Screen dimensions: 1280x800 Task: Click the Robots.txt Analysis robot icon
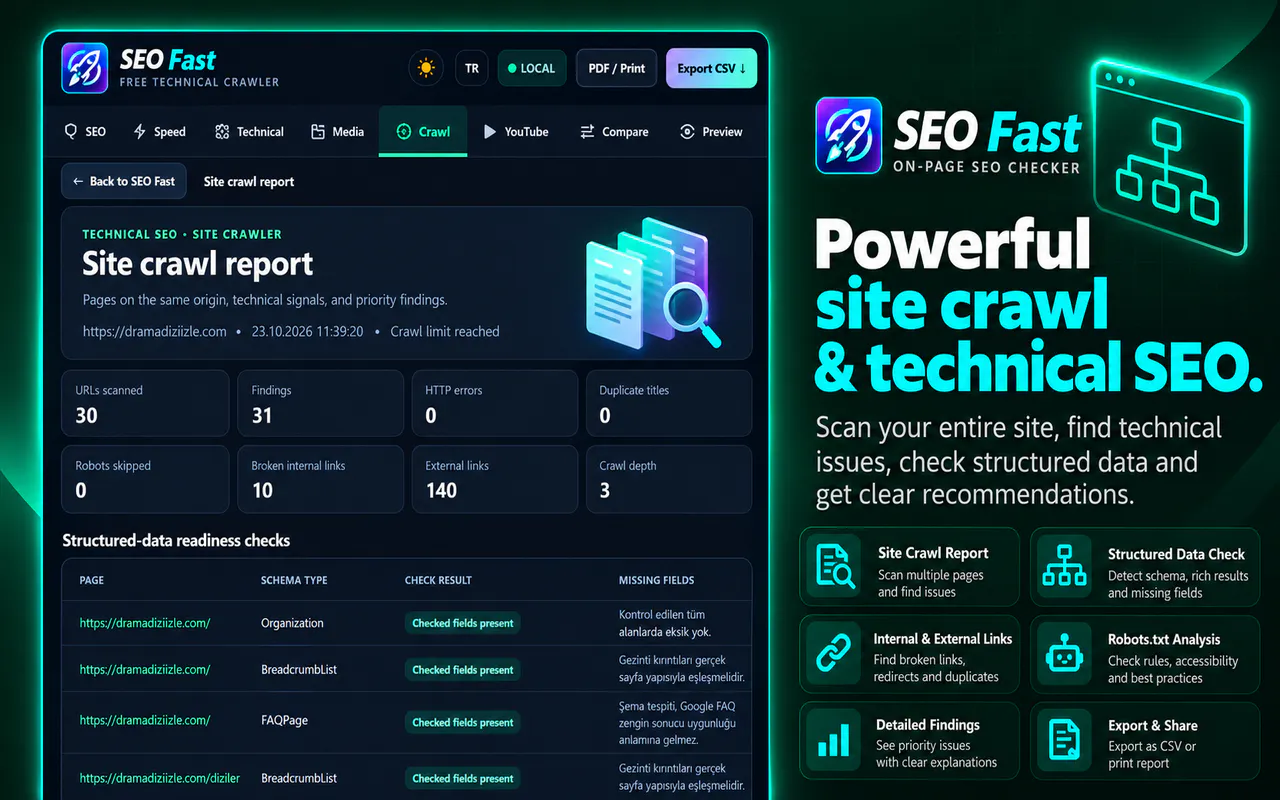(x=1064, y=652)
